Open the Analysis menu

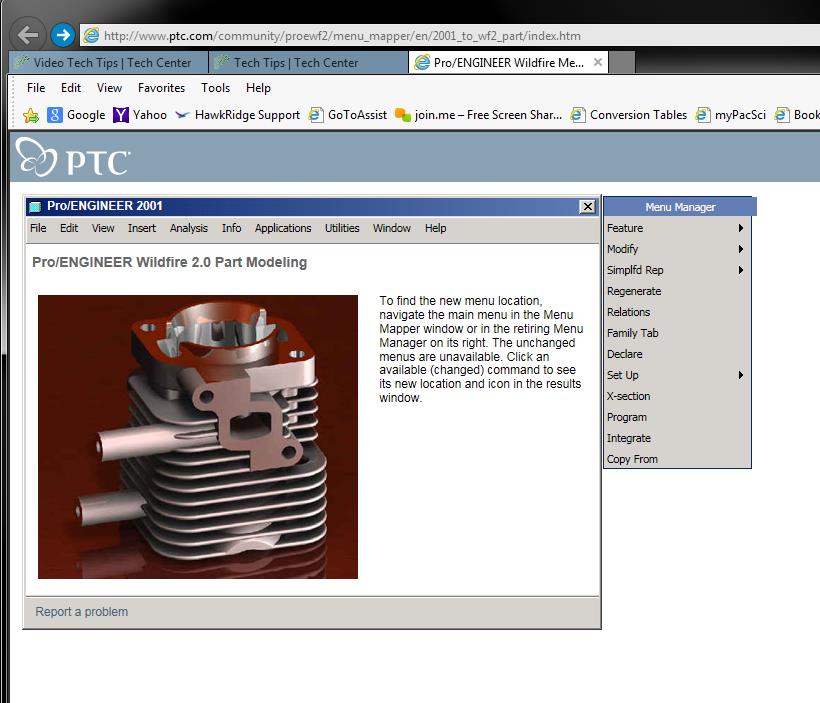[x=189, y=228]
